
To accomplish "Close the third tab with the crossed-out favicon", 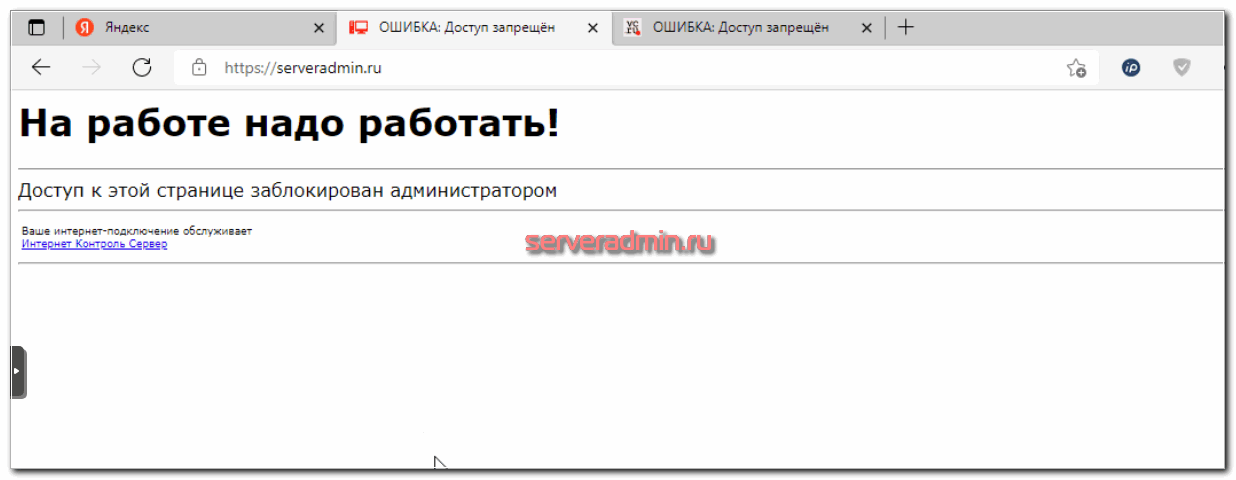I will click(866, 28).
